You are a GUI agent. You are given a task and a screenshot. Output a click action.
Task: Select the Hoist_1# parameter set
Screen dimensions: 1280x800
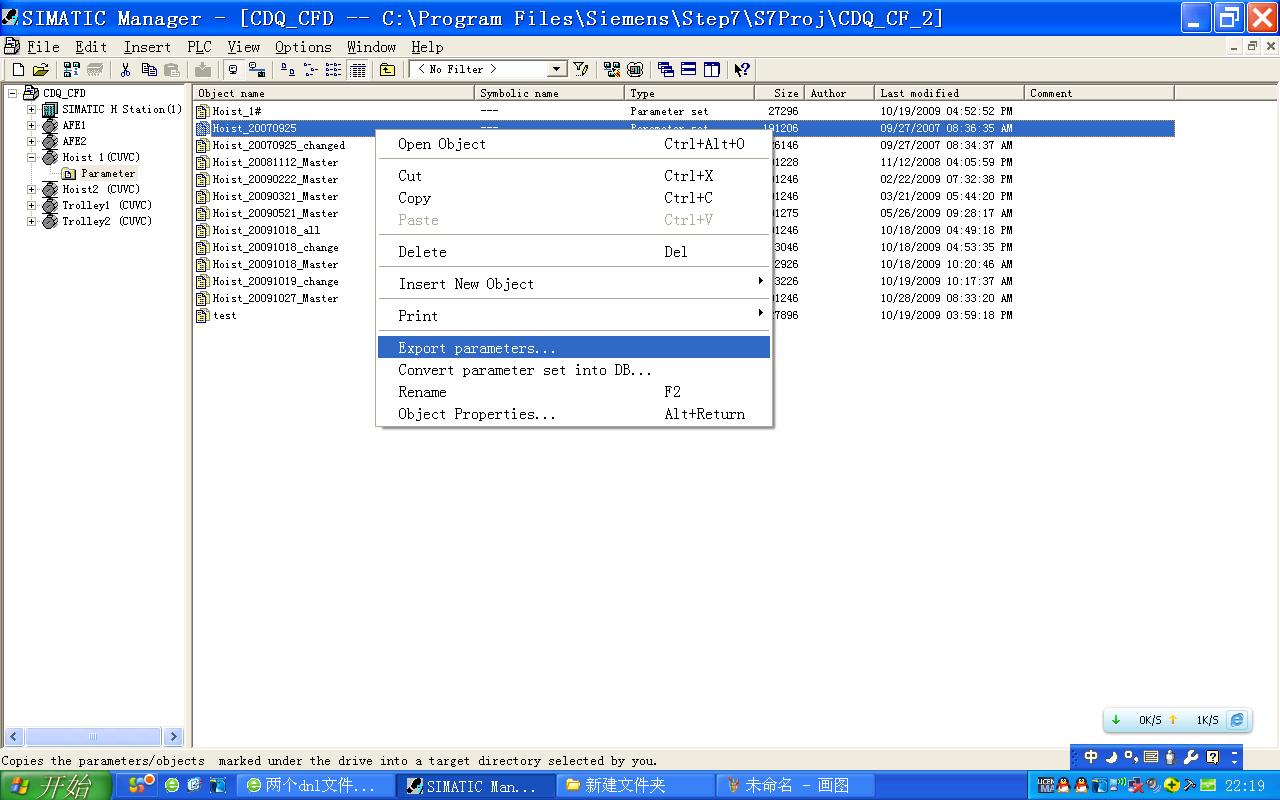click(237, 111)
